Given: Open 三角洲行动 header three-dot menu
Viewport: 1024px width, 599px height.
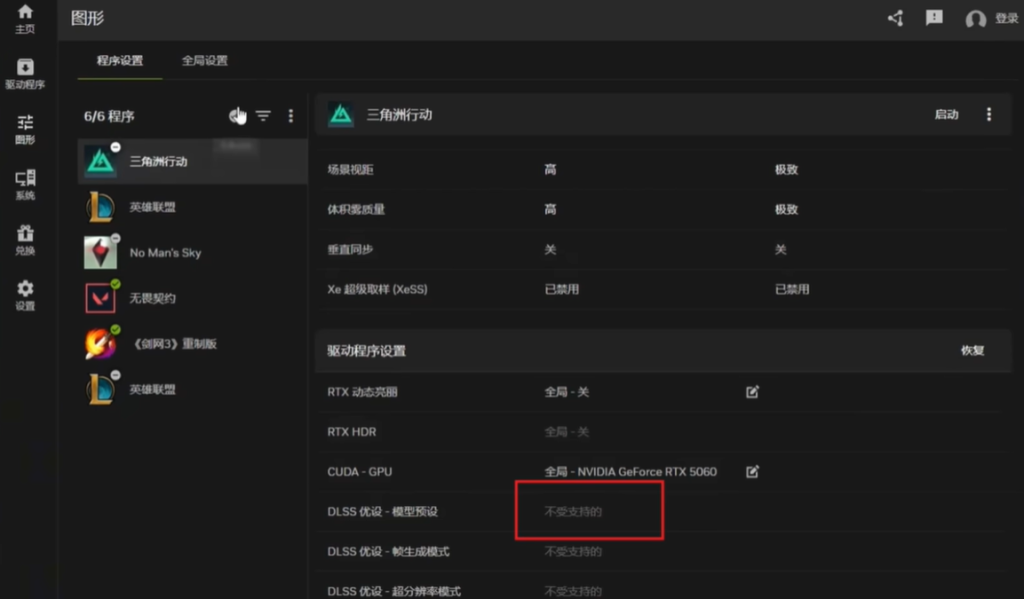Looking at the screenshot, I should (x=989, y=115).
